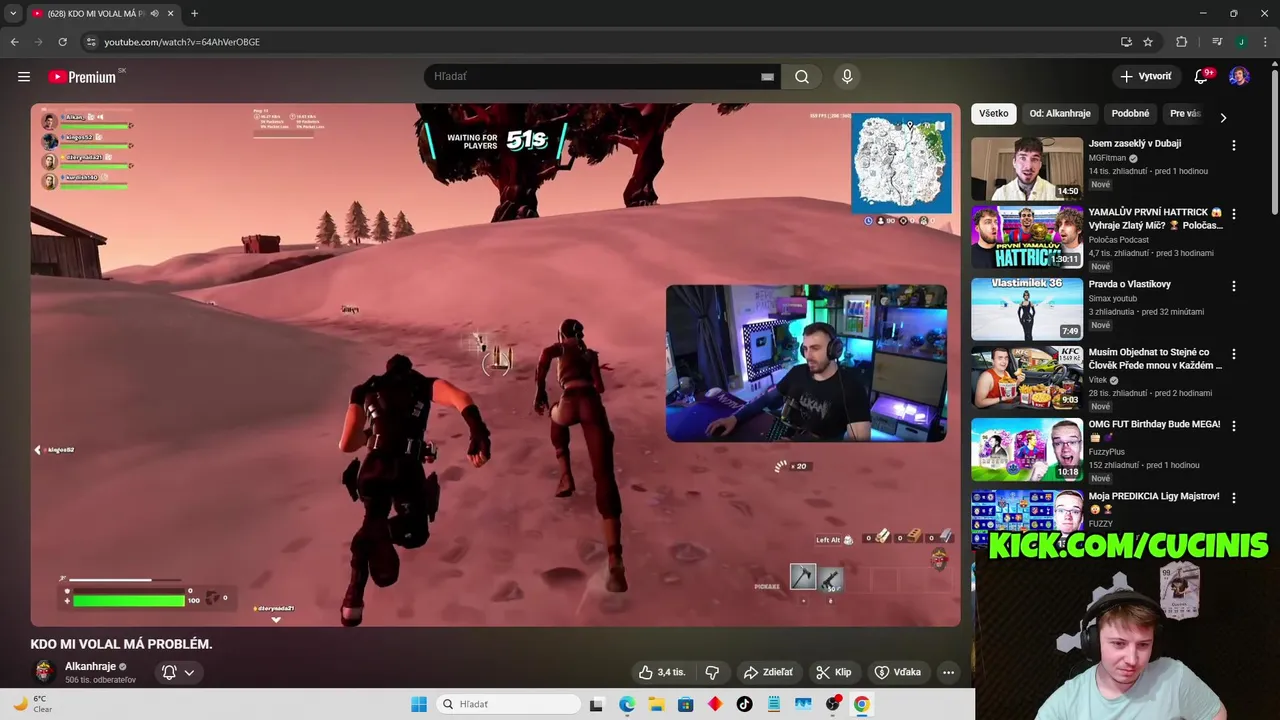Screen dimensions: 1280x720
Task: Open the on-screen keyboard in search box
Action: [x=767, y=77]
